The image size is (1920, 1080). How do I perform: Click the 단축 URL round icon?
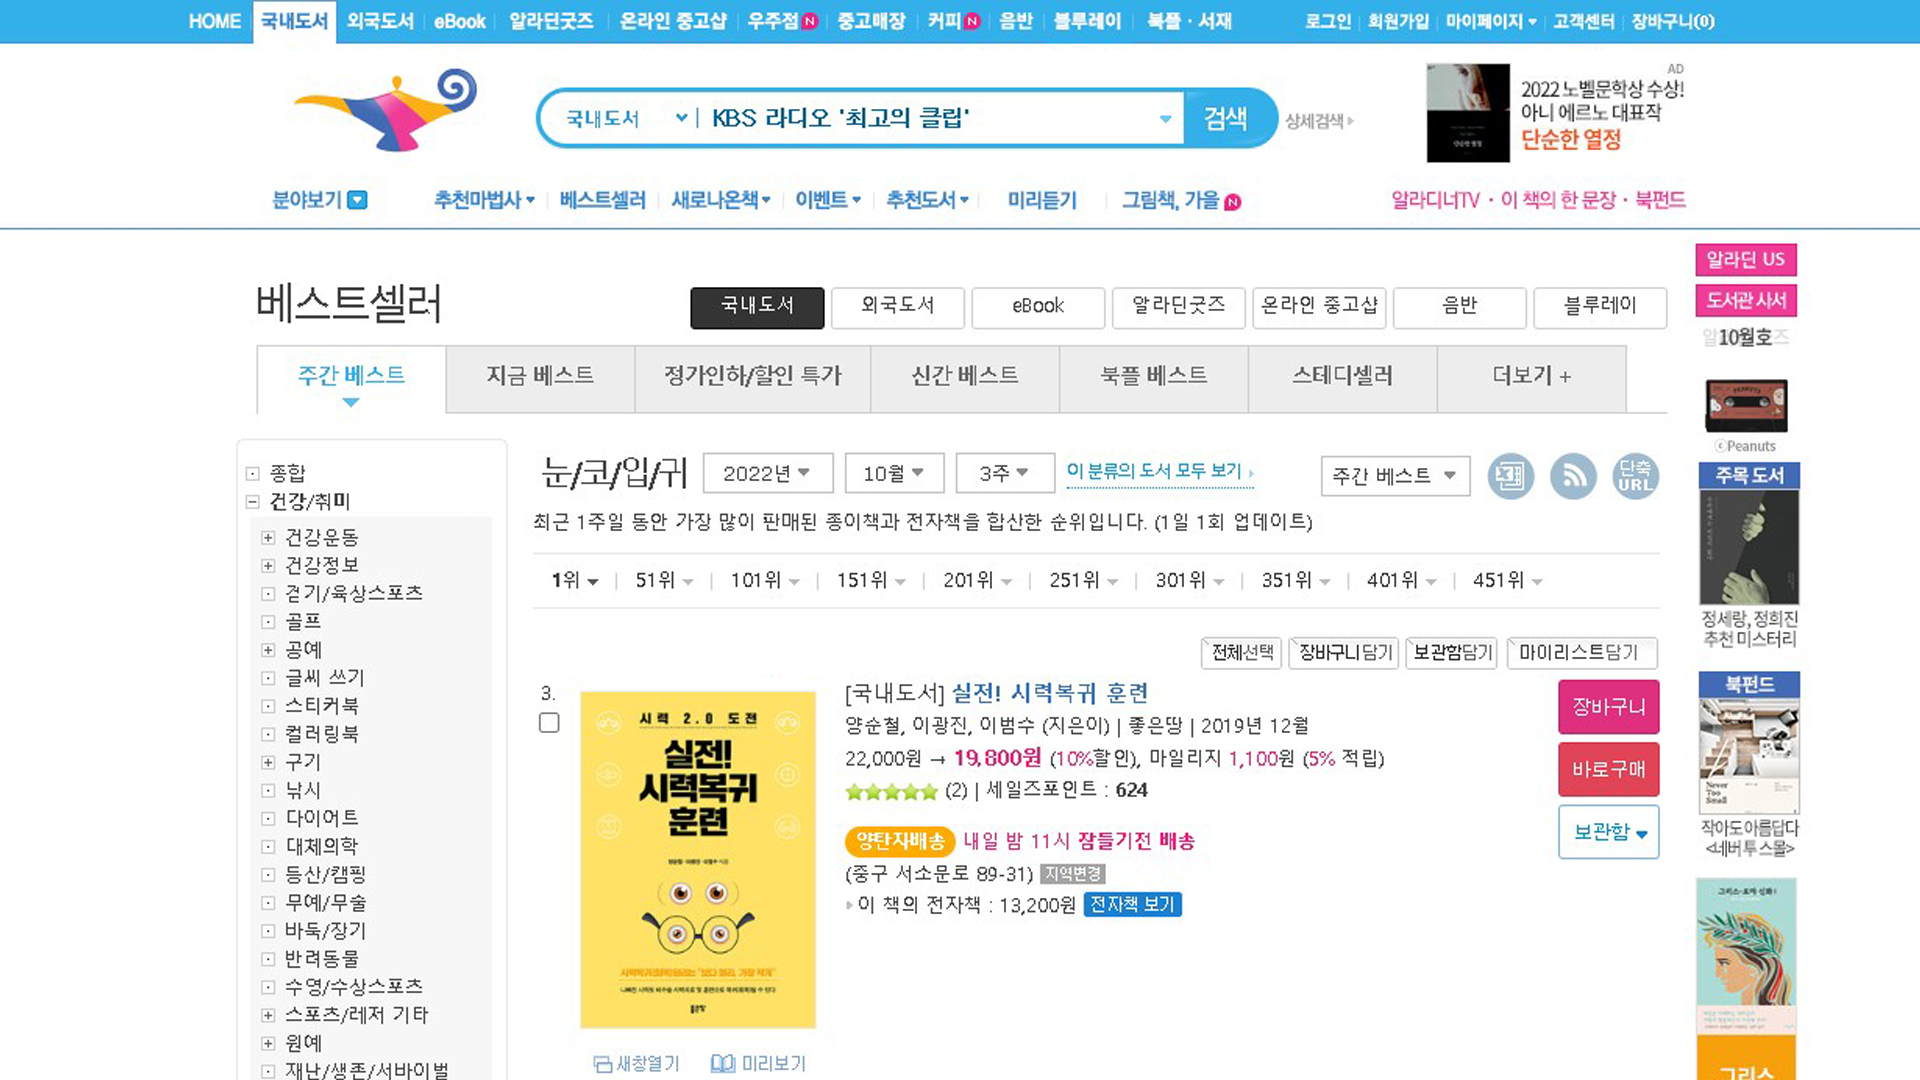[1635, 476]
